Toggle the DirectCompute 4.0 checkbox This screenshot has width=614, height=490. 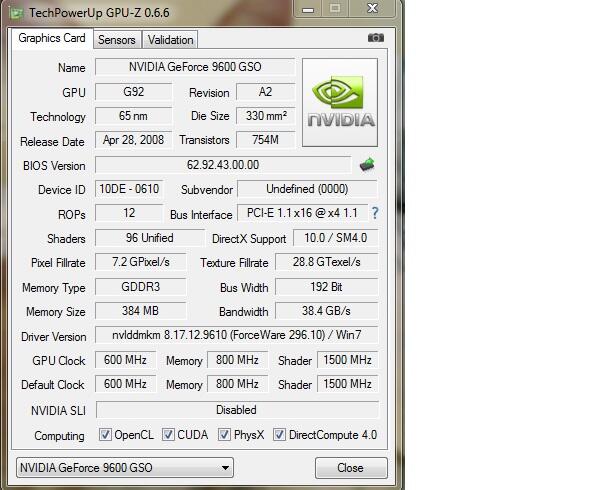pos(279,434)
